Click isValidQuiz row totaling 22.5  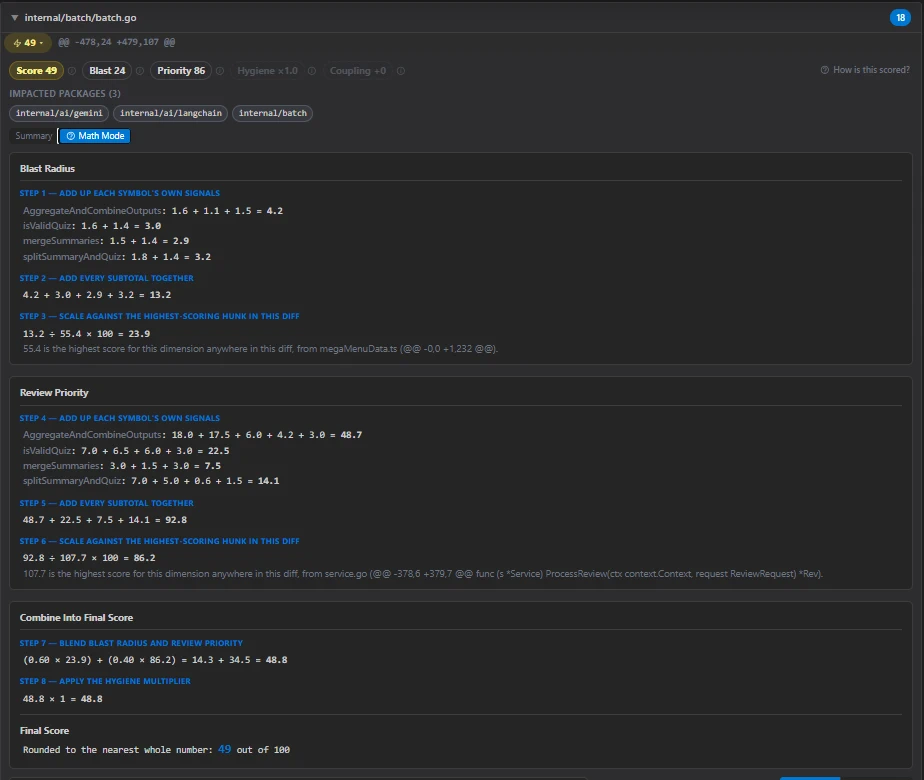(126, 451)
